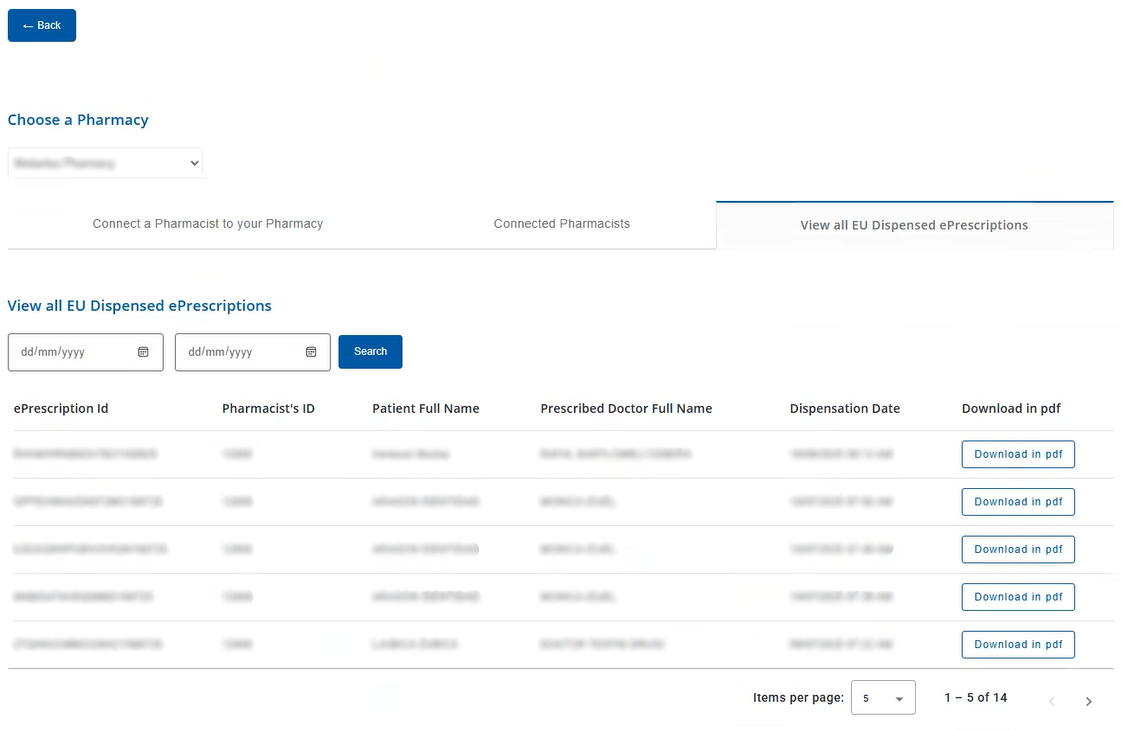Open Connect a Pharmacist to your Pharmacy tab
The width and height of the screenshot is (1126, 730).
click(208, 224)
